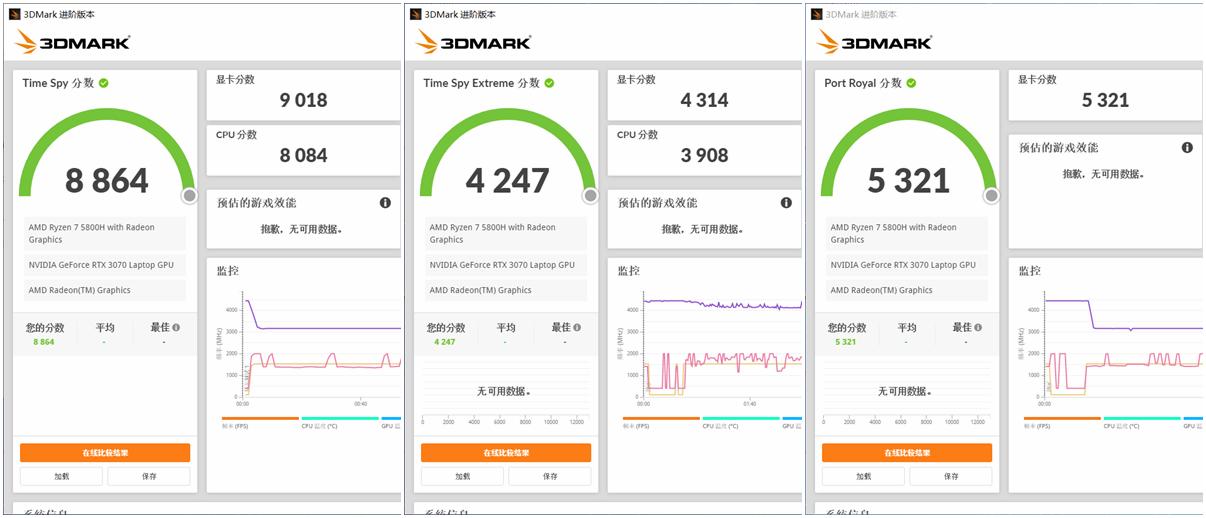Click 无可用数据 histogram in Port Royal window
The image size is (1206, 518).
point(907,391)
